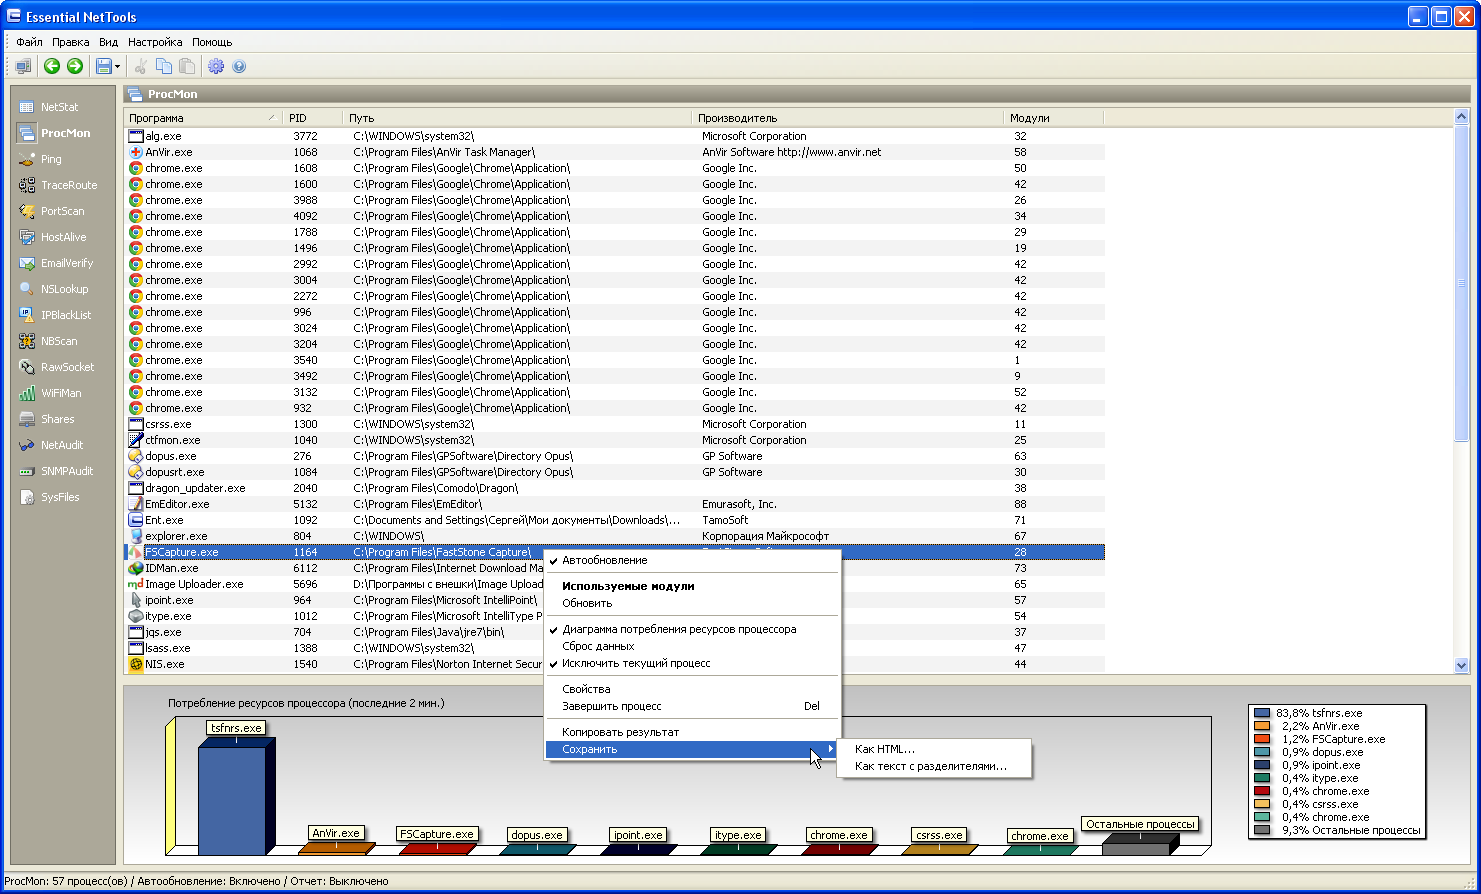Select the dragon_updater.exe process row
The image size is (1481, 894).
coord(614,488)
